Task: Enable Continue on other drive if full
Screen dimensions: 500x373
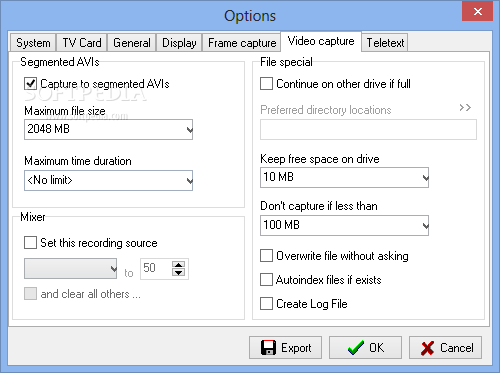Action: 266,84
